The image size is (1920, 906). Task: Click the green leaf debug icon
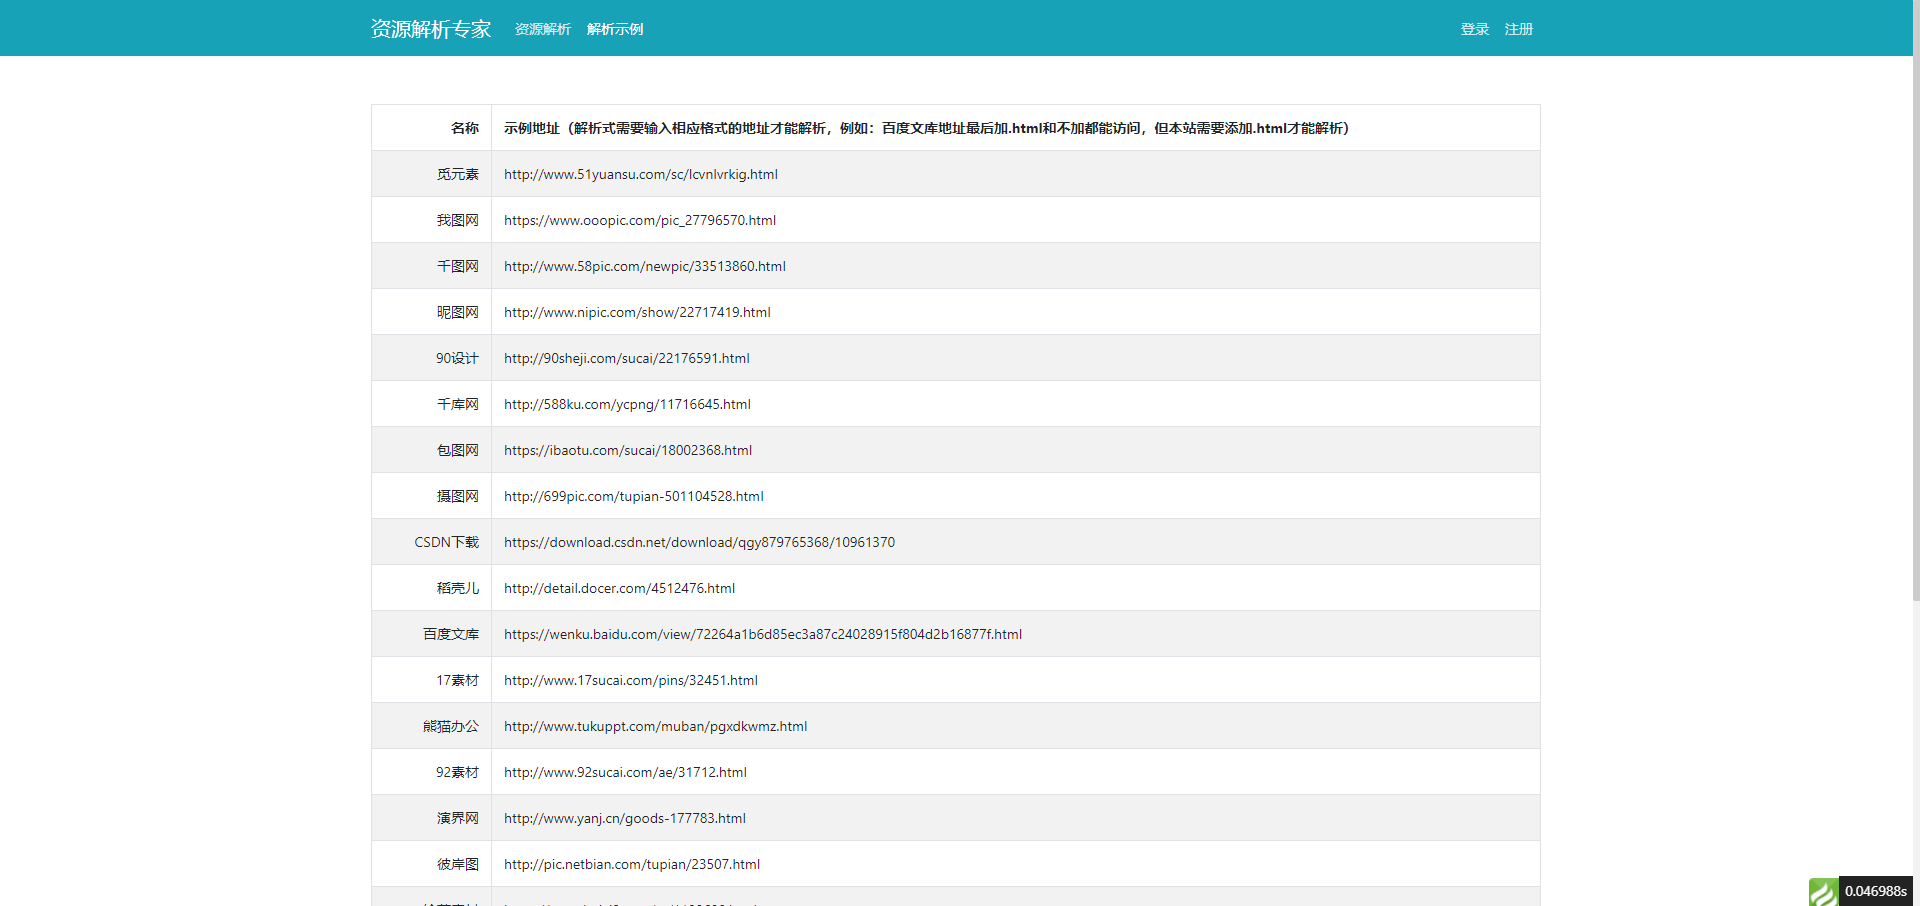point(1823,891)
